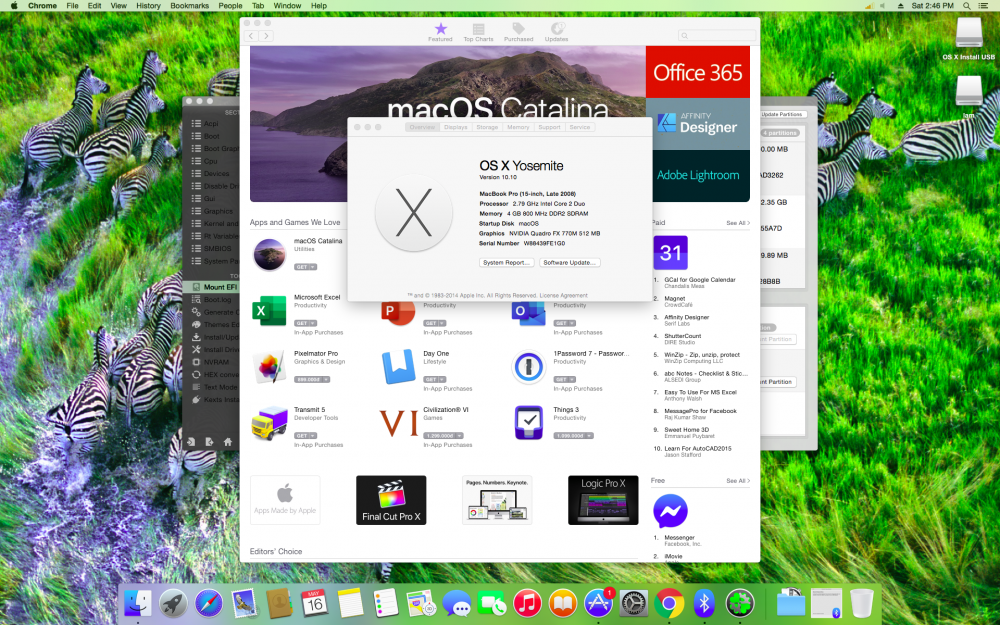Open Final Cut Pro X tile
Viewport: 1000px width, 625px height.
click(x=391, y=500)
